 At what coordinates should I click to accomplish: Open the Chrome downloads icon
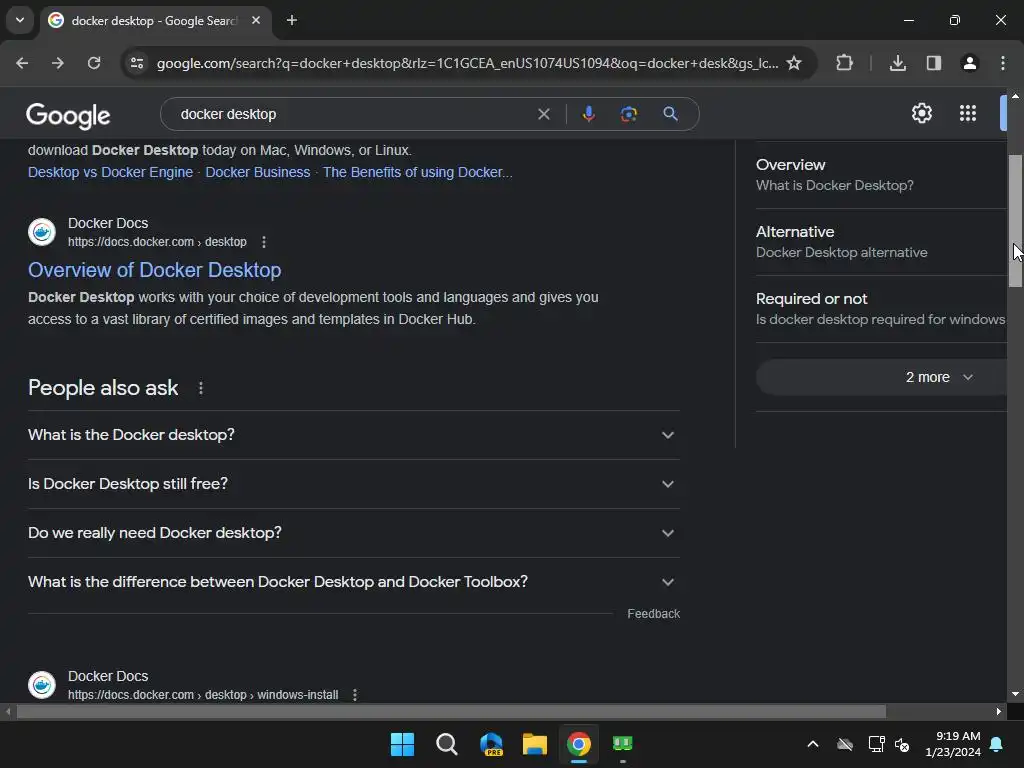point(898,63)
